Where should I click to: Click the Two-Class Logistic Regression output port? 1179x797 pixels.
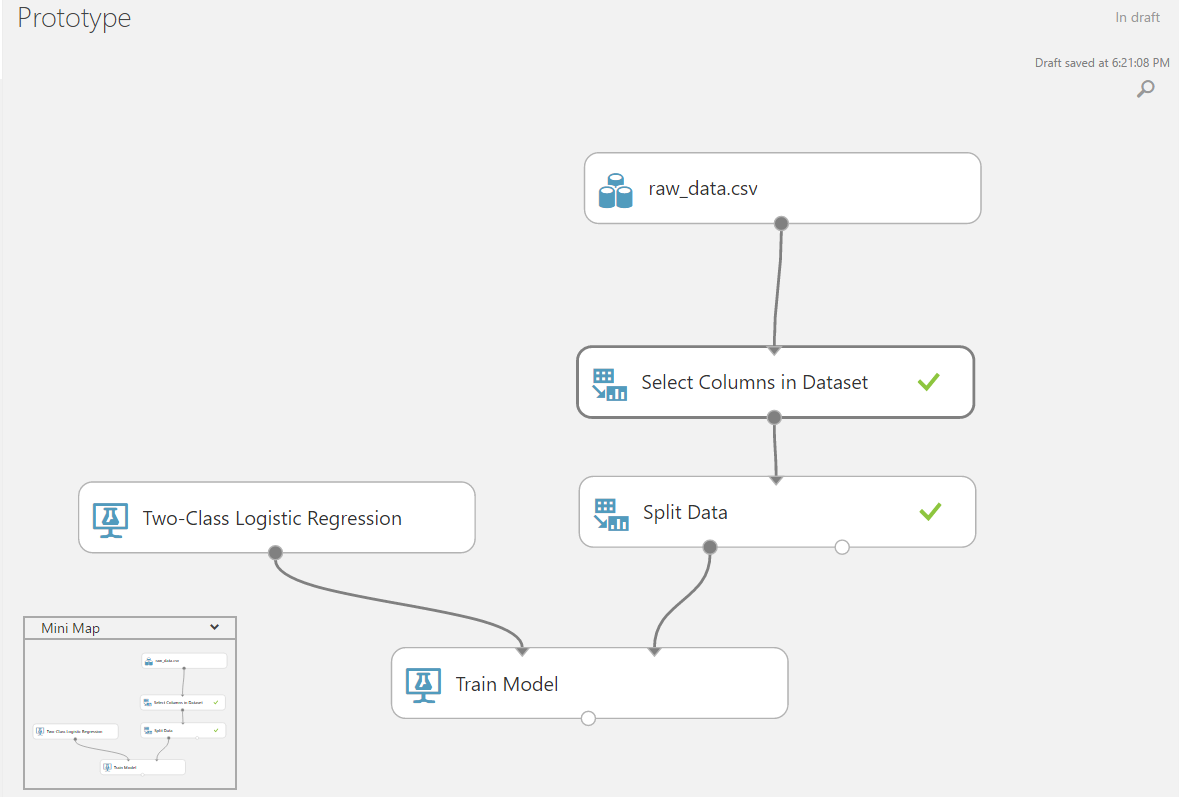[x=276, y=553]
